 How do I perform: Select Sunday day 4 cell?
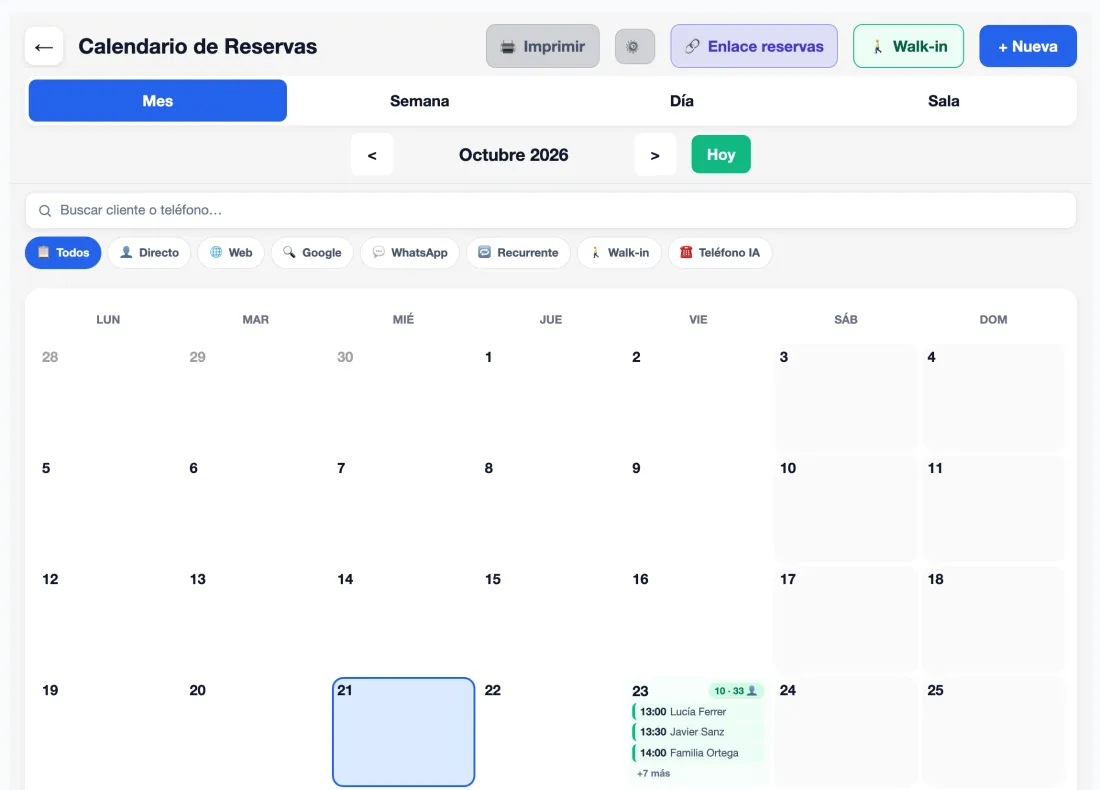coord(993,397)
